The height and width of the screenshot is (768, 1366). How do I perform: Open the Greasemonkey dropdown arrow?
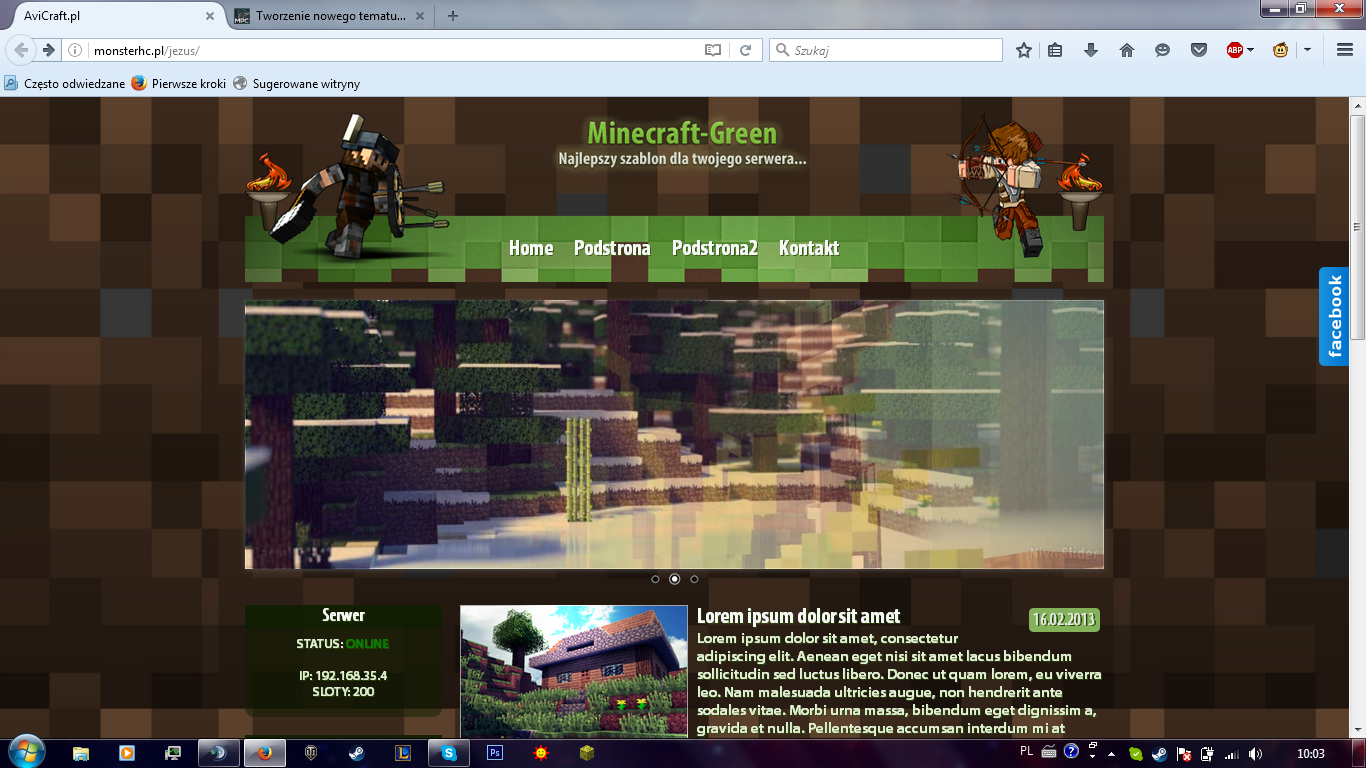(x=1306, y=50)
